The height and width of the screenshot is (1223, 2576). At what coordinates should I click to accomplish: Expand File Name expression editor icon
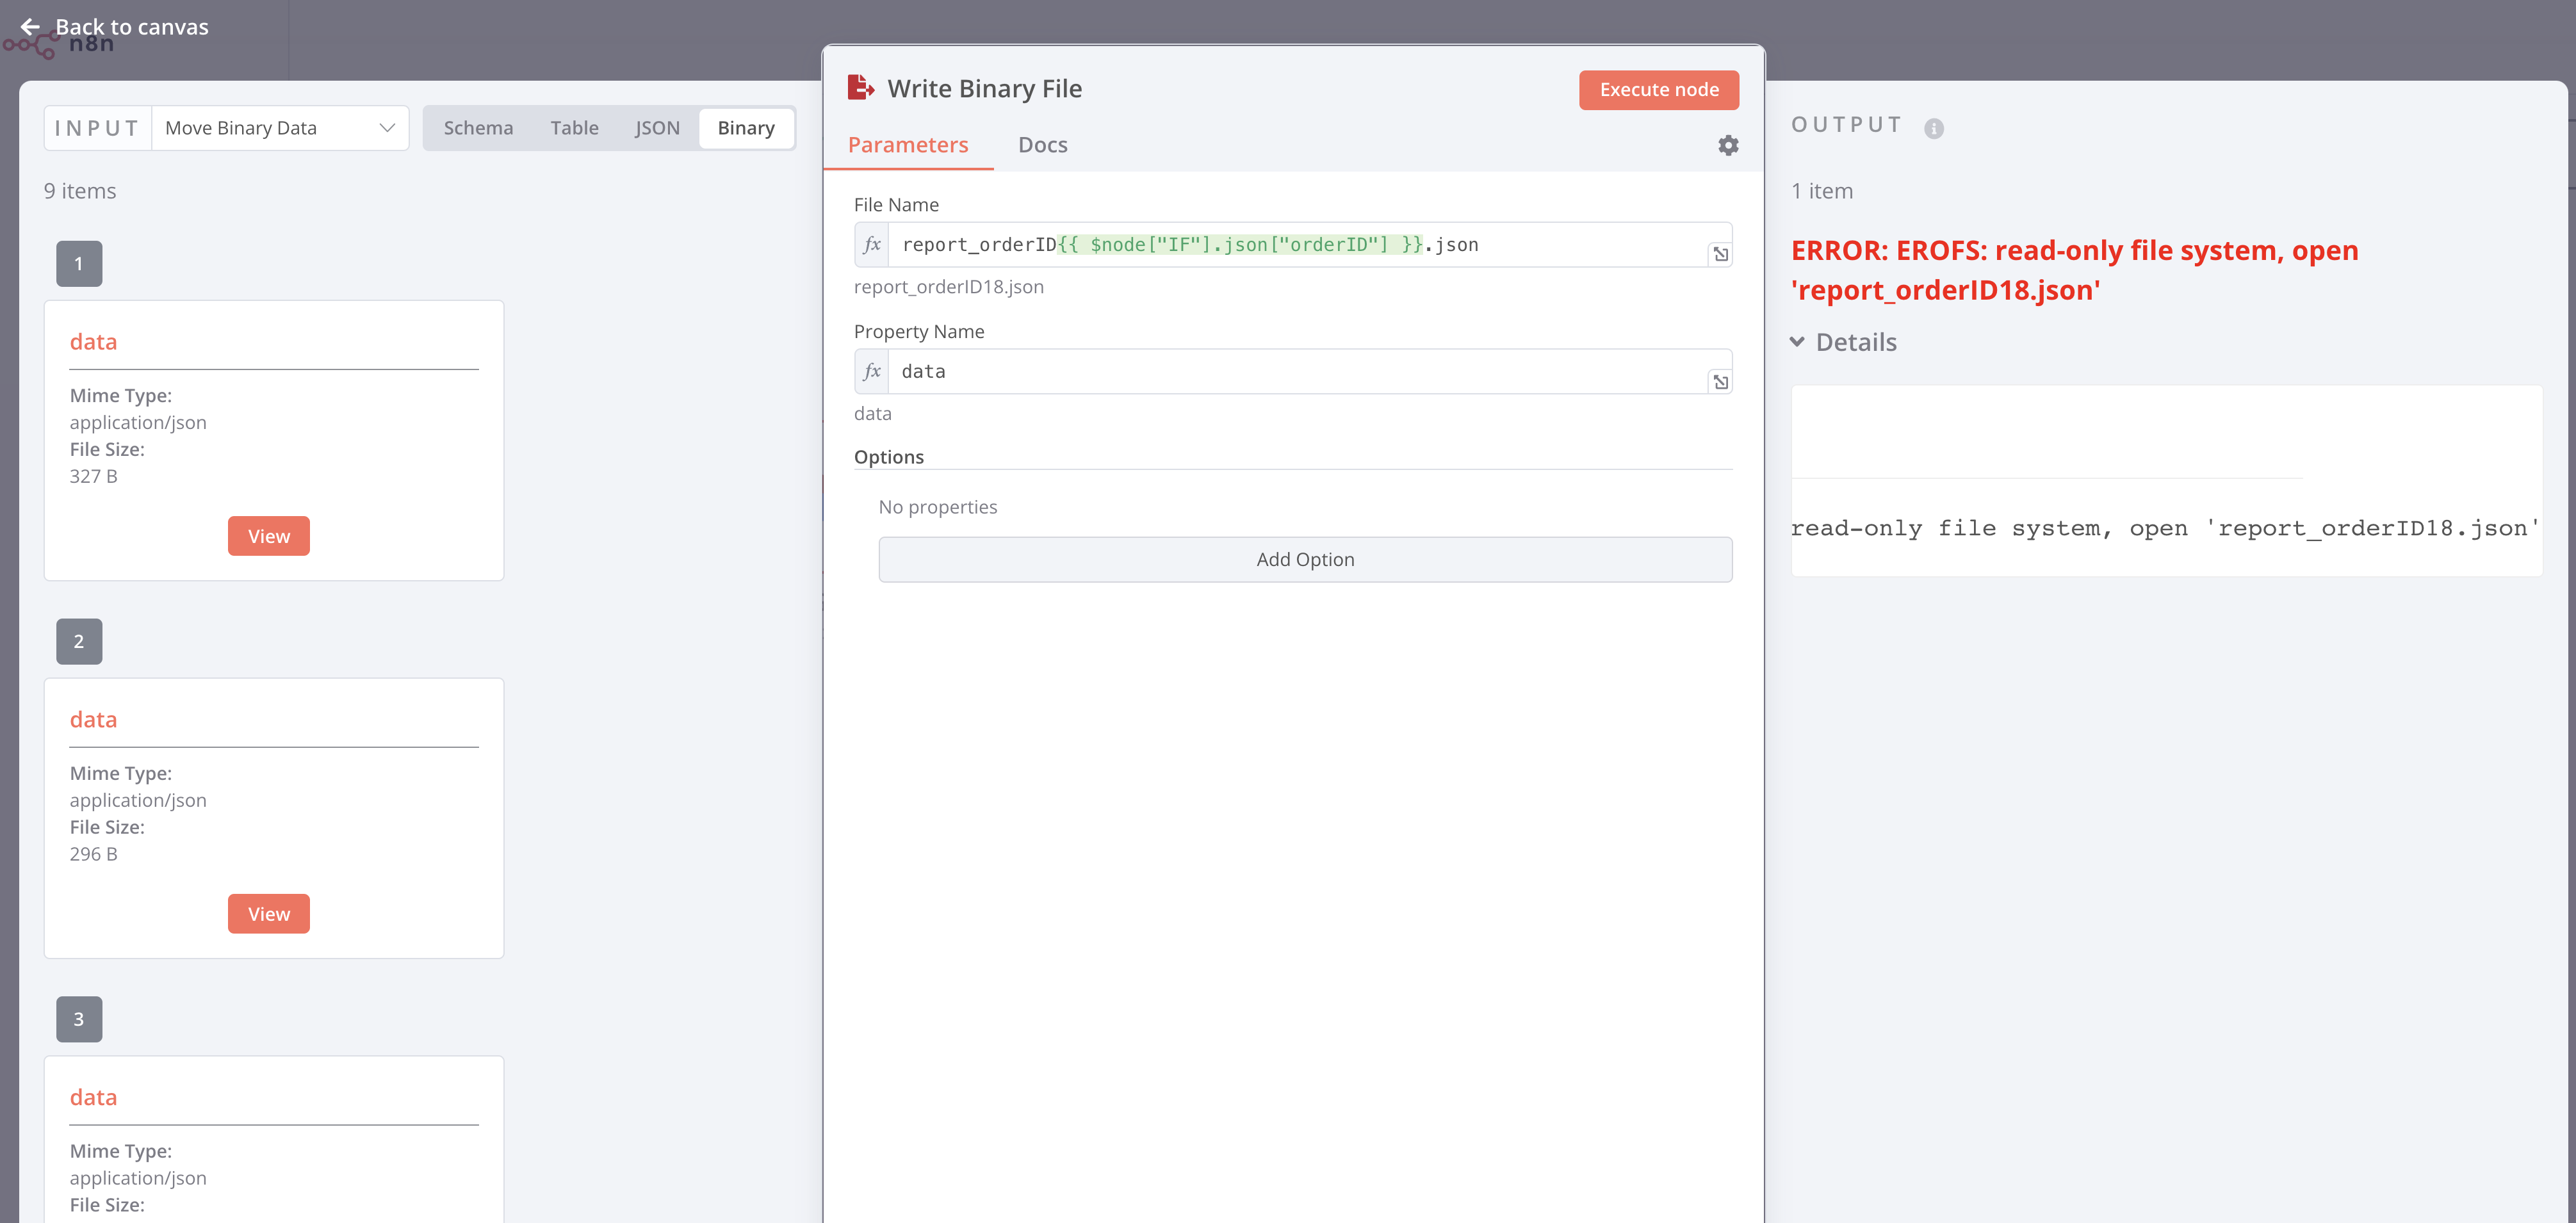pyautogui.click(x=1720, y=255)
